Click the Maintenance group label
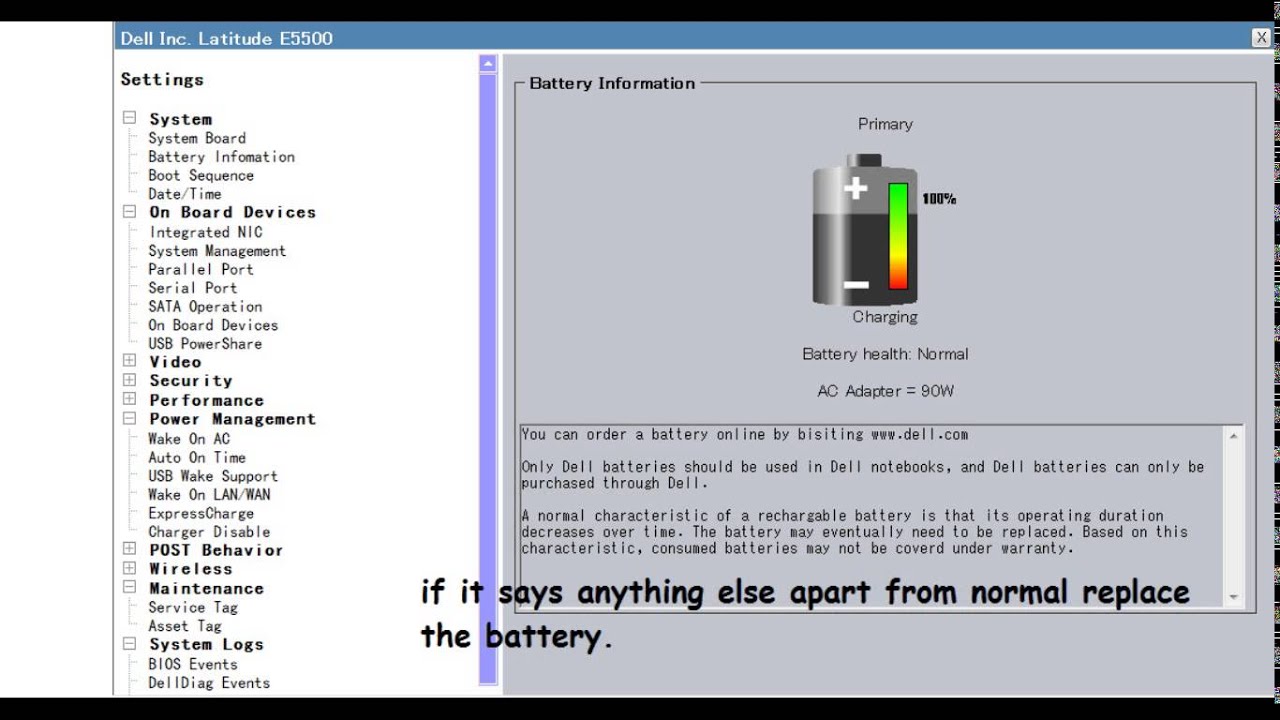 click(x=207, y=588)
